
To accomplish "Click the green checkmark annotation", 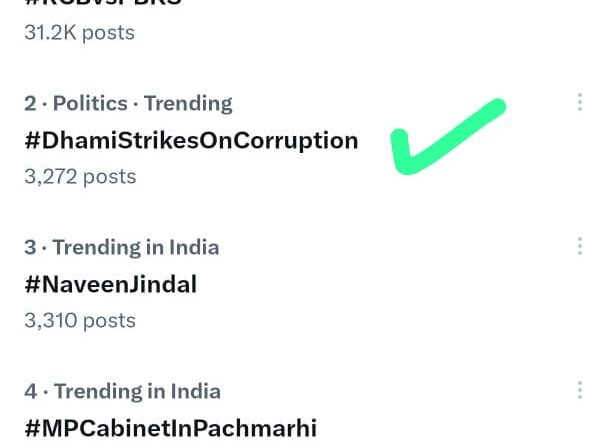I will click(x=445, y=138).
